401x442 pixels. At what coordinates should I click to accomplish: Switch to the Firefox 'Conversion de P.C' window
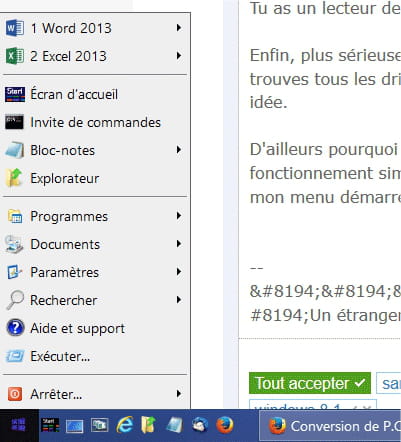point(330,426)
